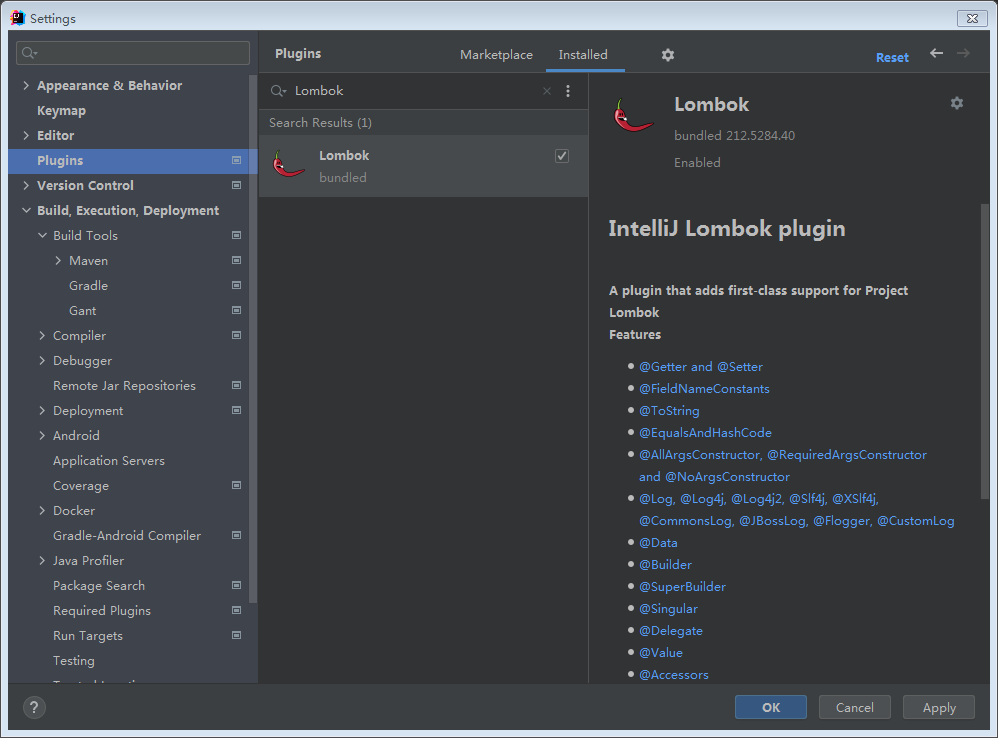
Task: Click project-level icon beside Gradle-Android Compiler
Action: [x=236, y=536]
